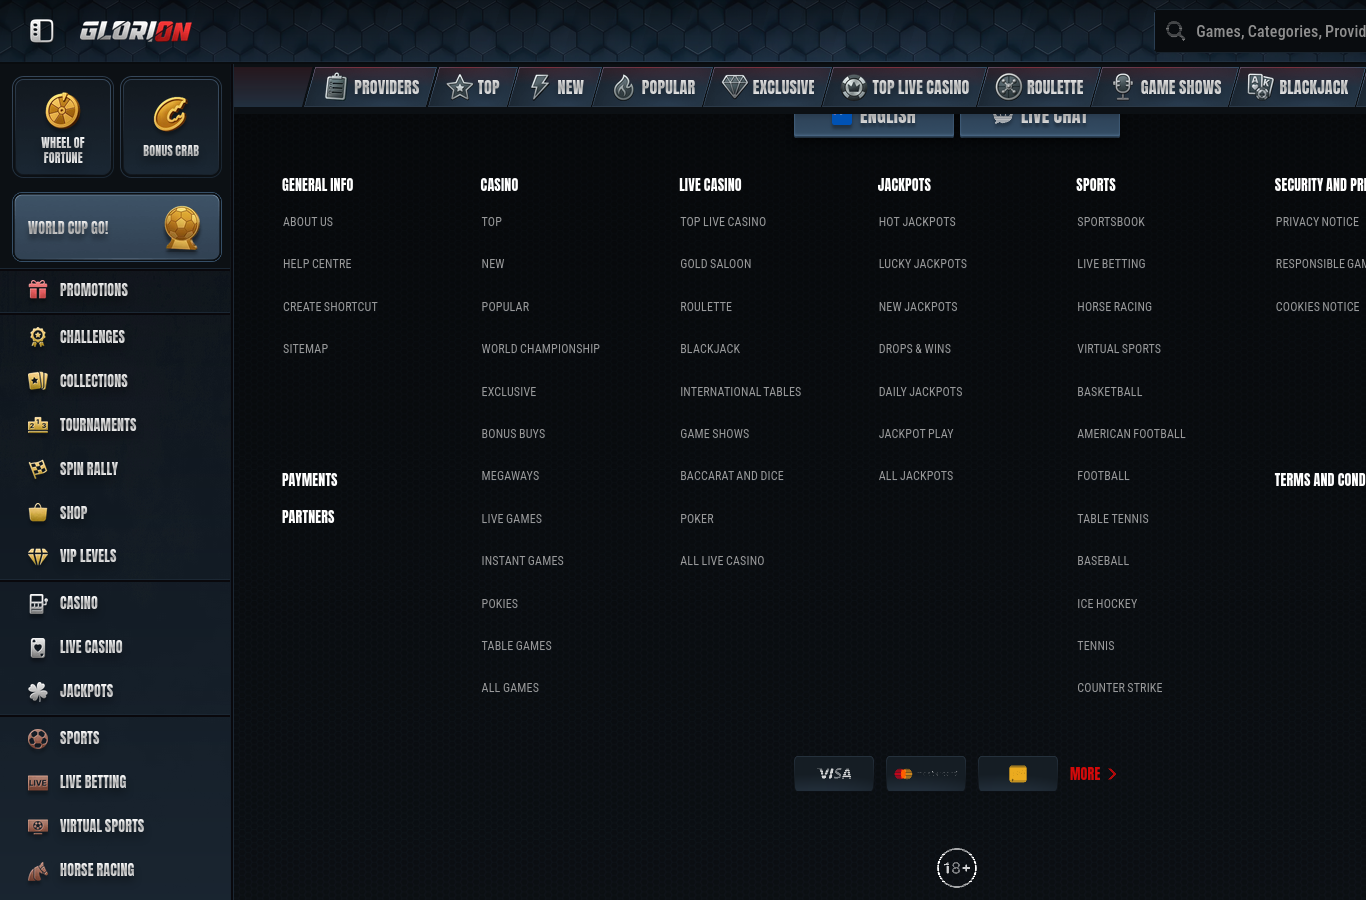Open the All Live Casino link
Viewport: 1366px width, 900px height.
[722, 561]
